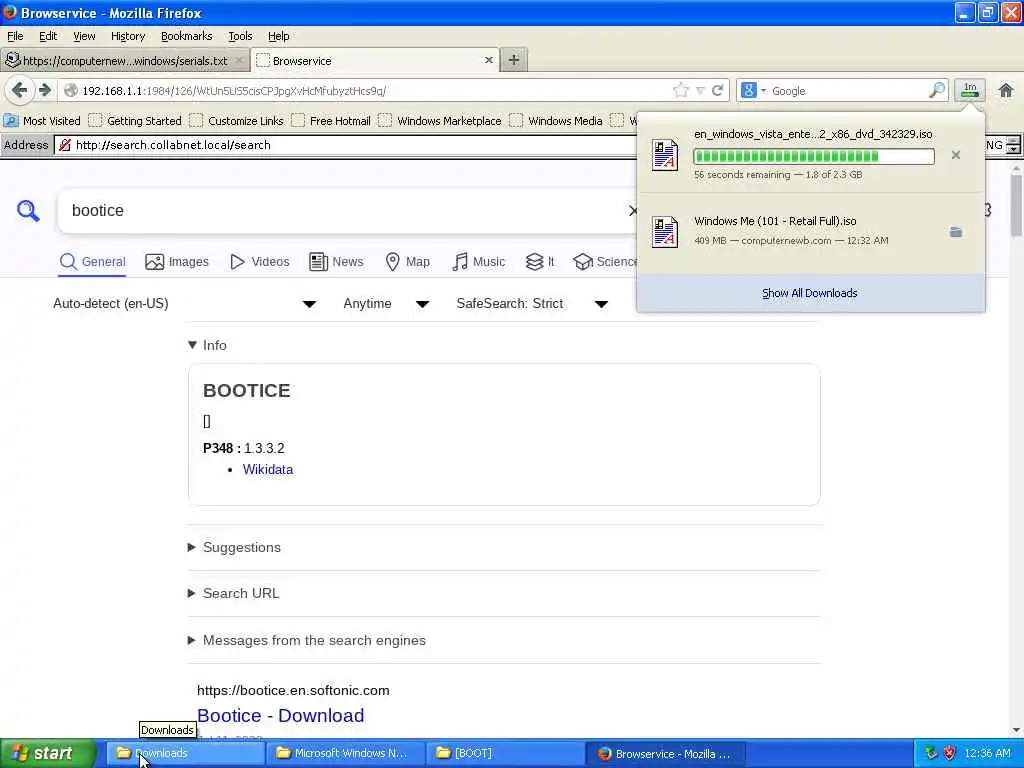Open the Anytime time range dropdown
The height and width of the screenshot is (768, 1024).
coord(385,304)
